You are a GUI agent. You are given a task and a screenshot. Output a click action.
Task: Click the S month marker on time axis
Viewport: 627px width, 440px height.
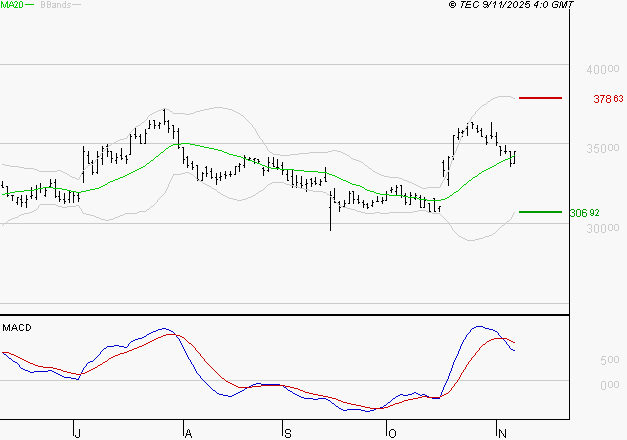click(x=288, y=433)
